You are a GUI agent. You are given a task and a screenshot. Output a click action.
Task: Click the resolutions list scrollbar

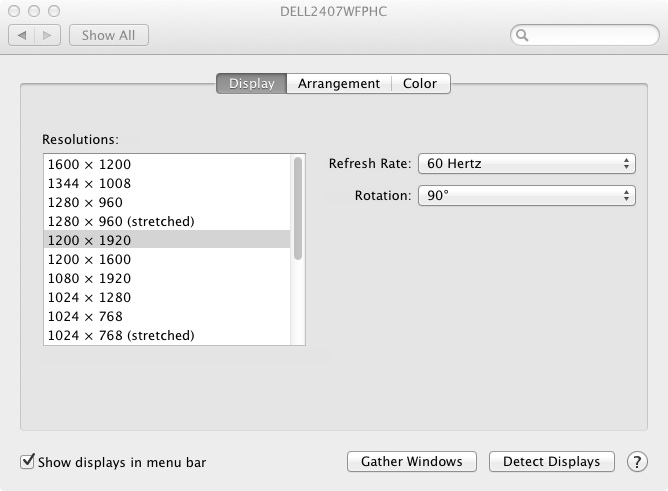coord(298,208)
